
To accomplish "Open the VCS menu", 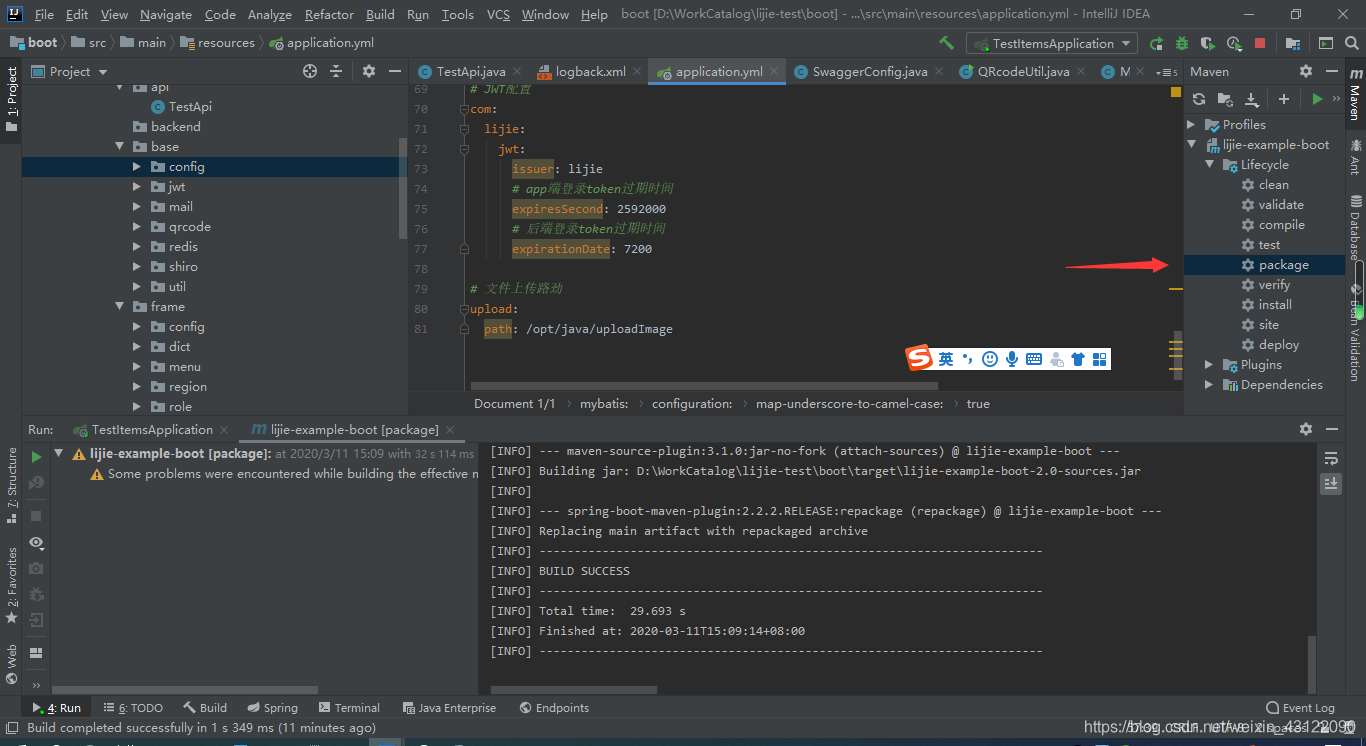I will tap(498, 14).
